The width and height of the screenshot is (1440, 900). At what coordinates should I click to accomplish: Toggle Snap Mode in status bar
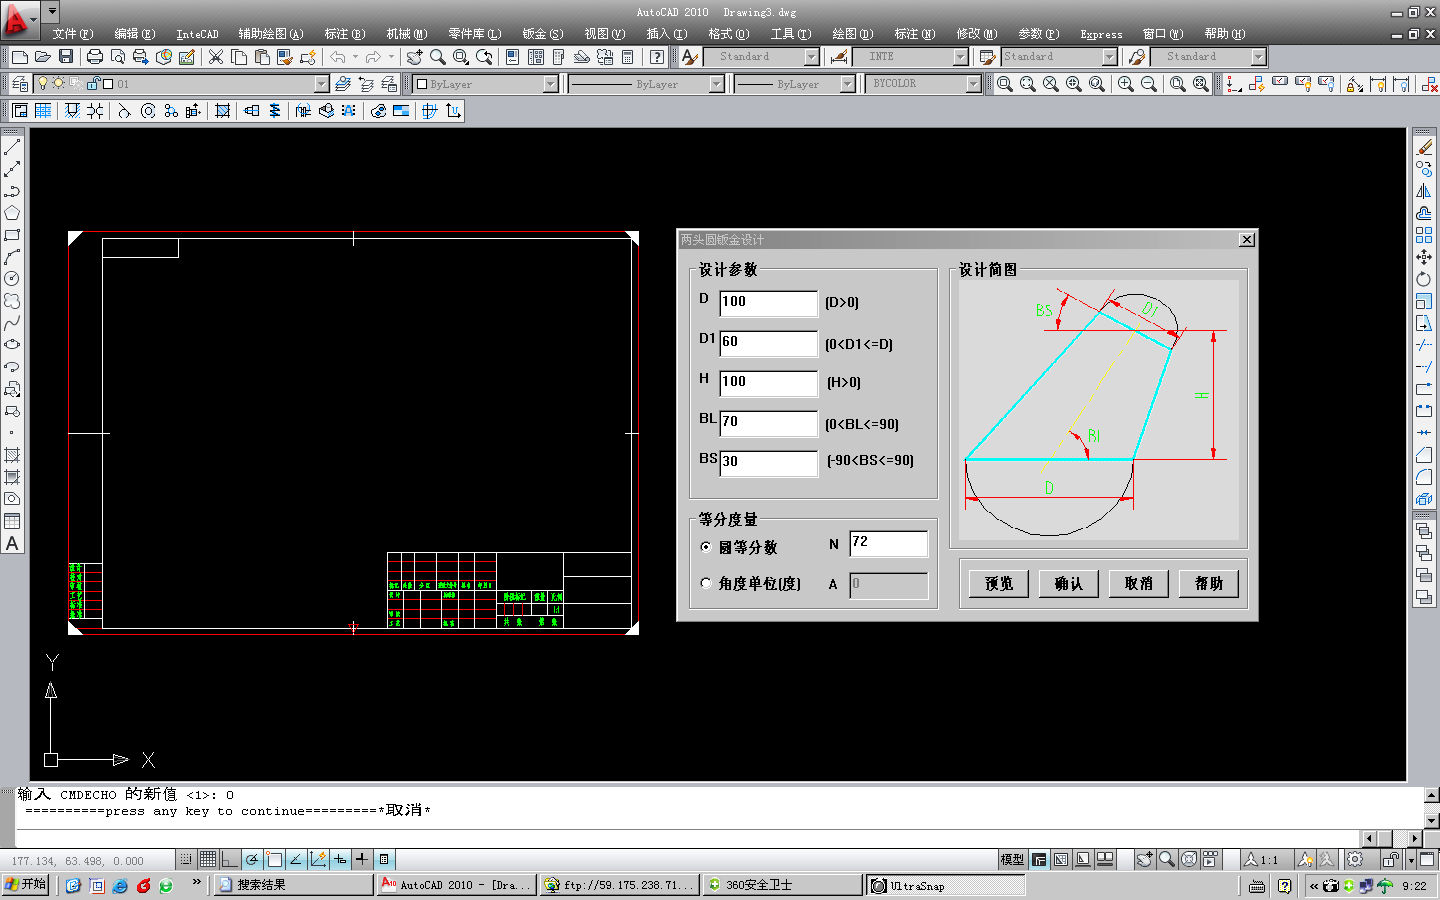click(186, 859)
